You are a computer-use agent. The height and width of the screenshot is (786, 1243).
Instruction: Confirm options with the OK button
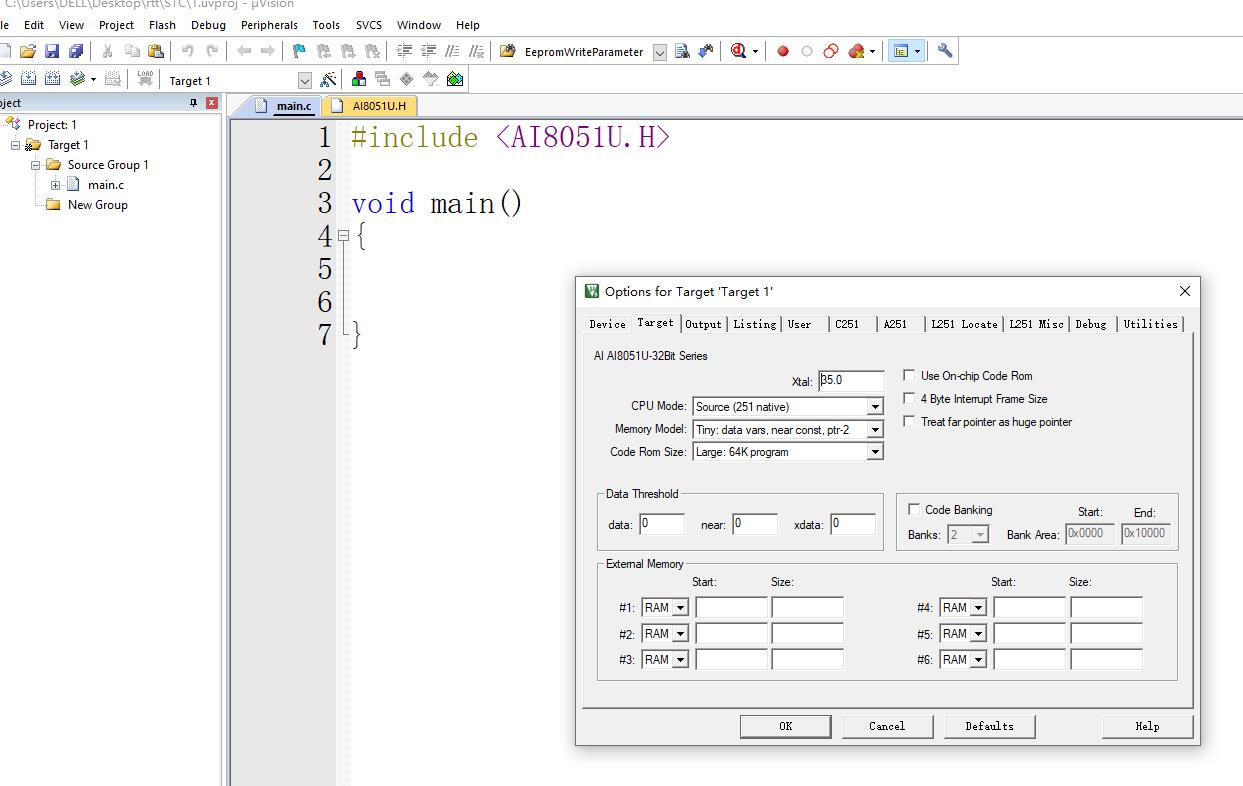[785, 726]
